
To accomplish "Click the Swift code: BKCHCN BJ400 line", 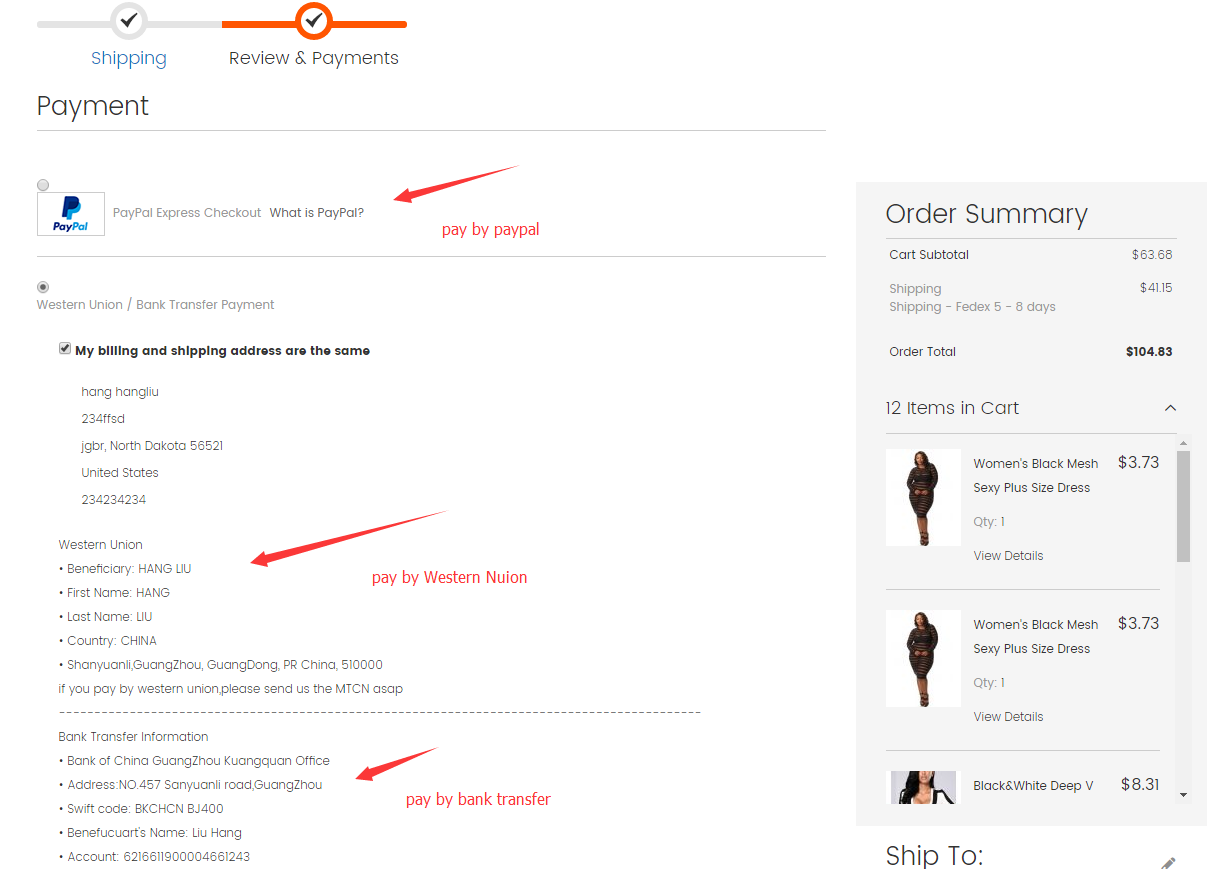I will (141, 809).
